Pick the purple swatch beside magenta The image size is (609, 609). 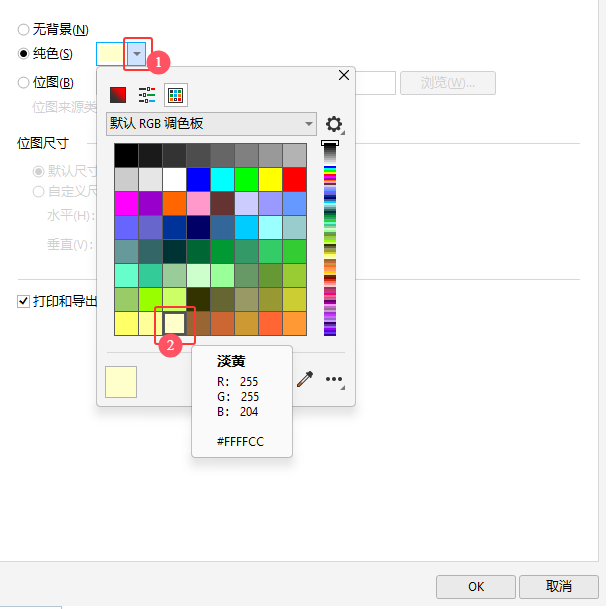tap(150, 204)
